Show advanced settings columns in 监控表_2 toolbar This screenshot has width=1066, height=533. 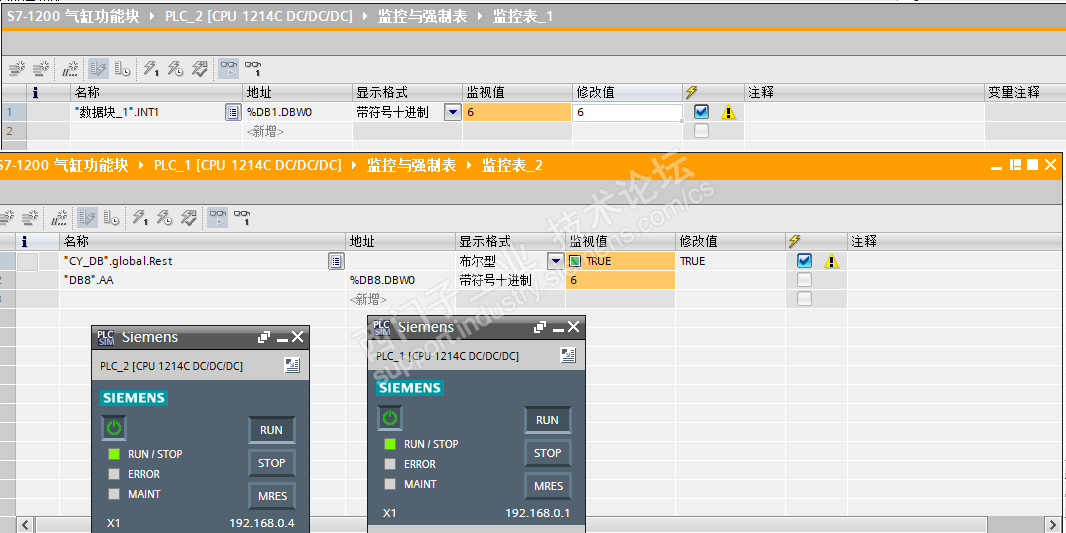point(111,218)
